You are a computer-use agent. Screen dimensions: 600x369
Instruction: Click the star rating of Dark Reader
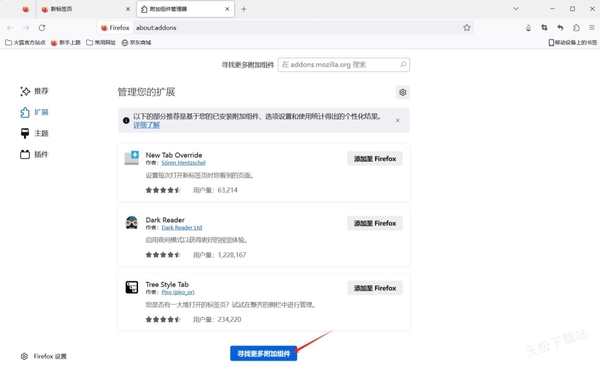coord(163,255)
